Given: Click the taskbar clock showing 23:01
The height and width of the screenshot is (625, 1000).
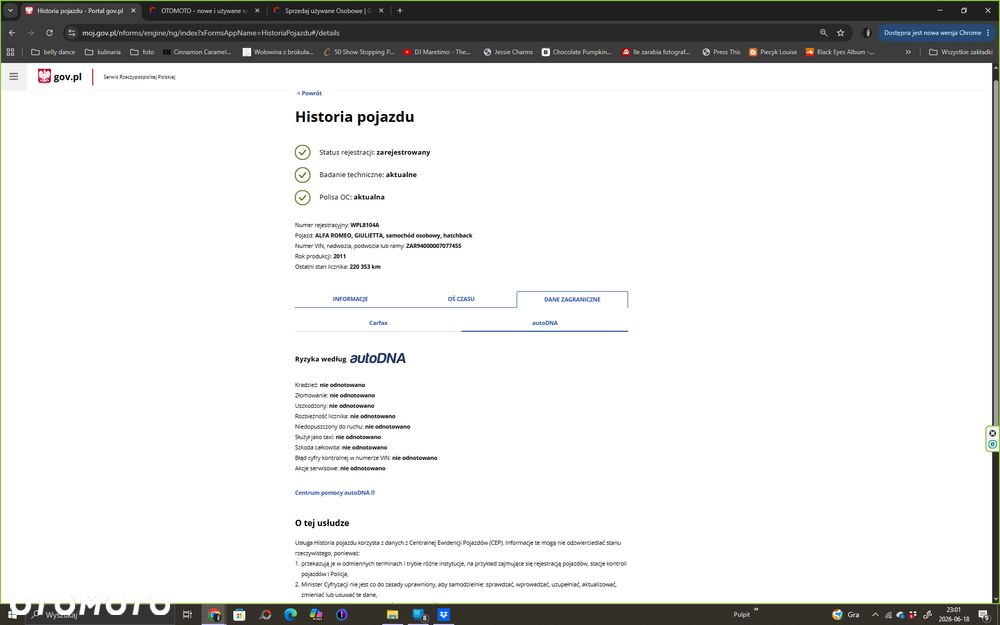Looking at the screenshot, I should click(953, 614).
